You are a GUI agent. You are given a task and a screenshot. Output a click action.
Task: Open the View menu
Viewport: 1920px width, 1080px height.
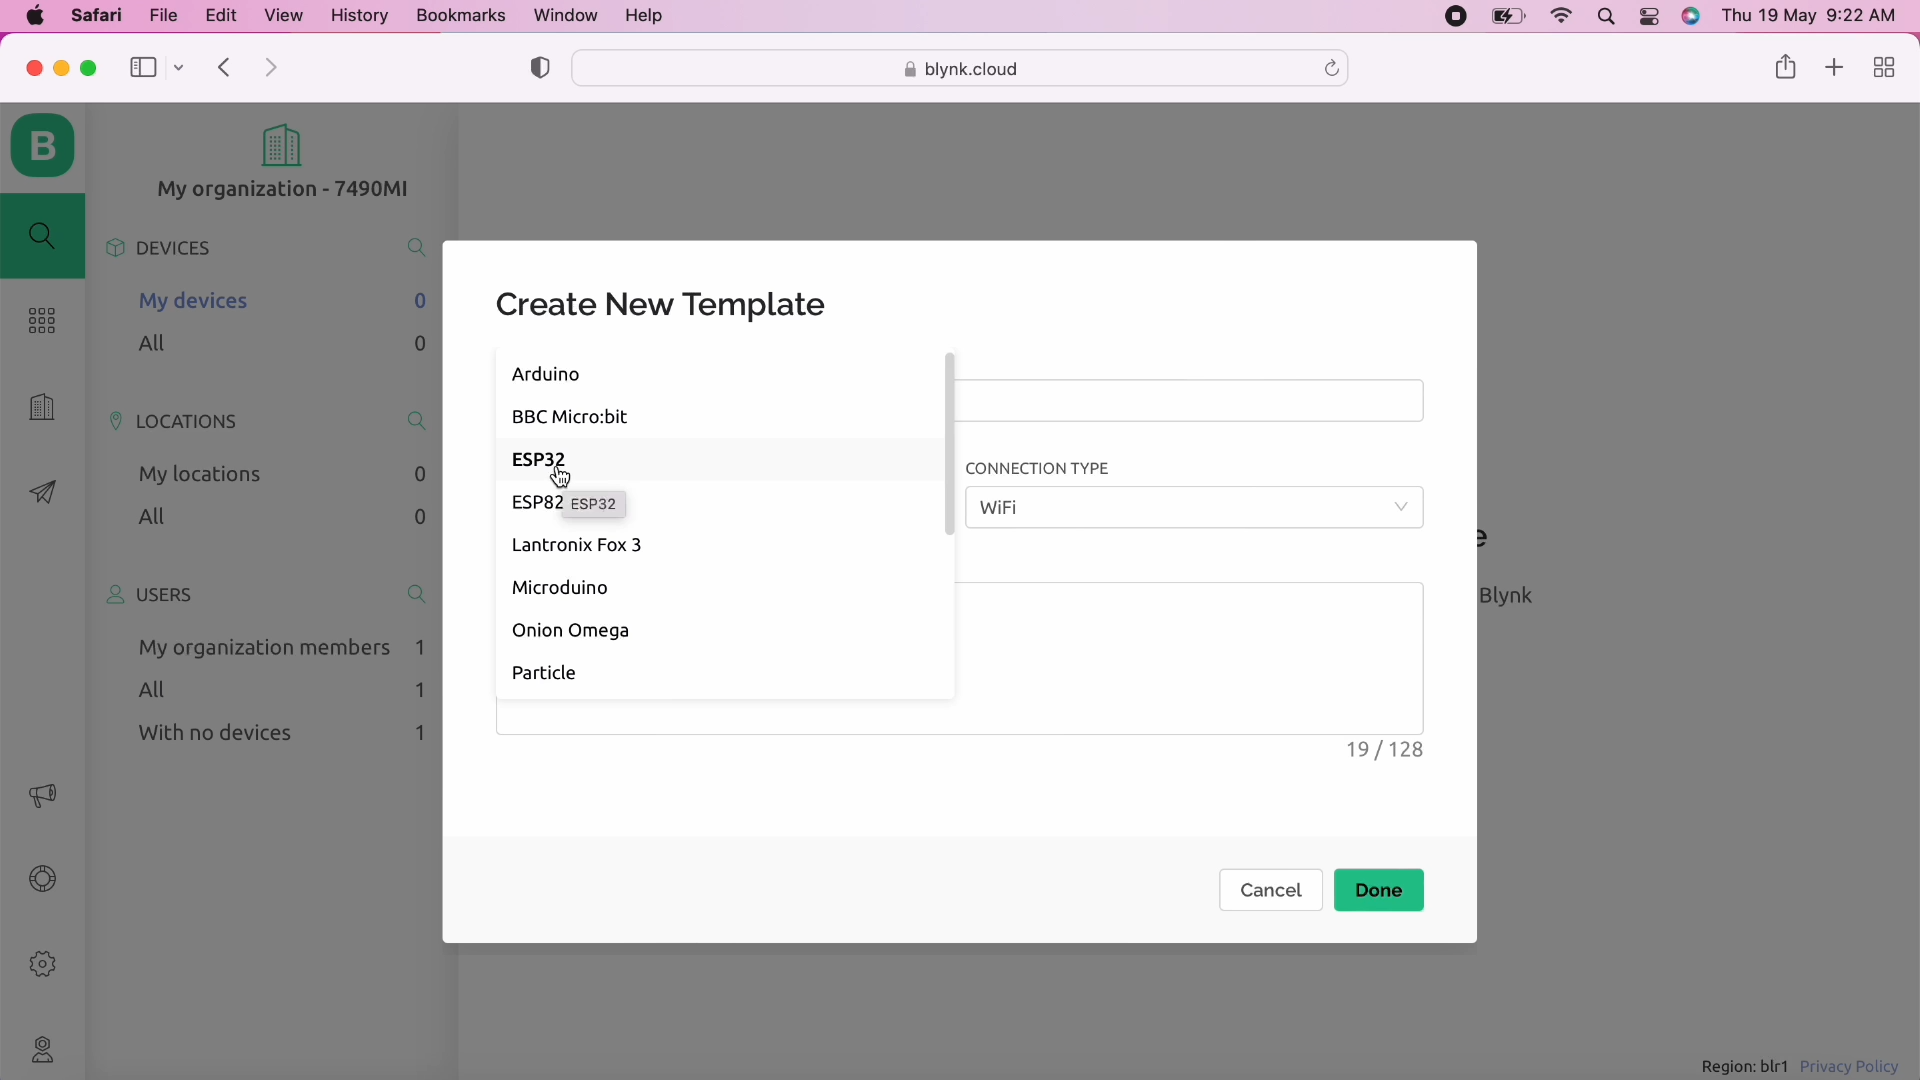[285, 16]
